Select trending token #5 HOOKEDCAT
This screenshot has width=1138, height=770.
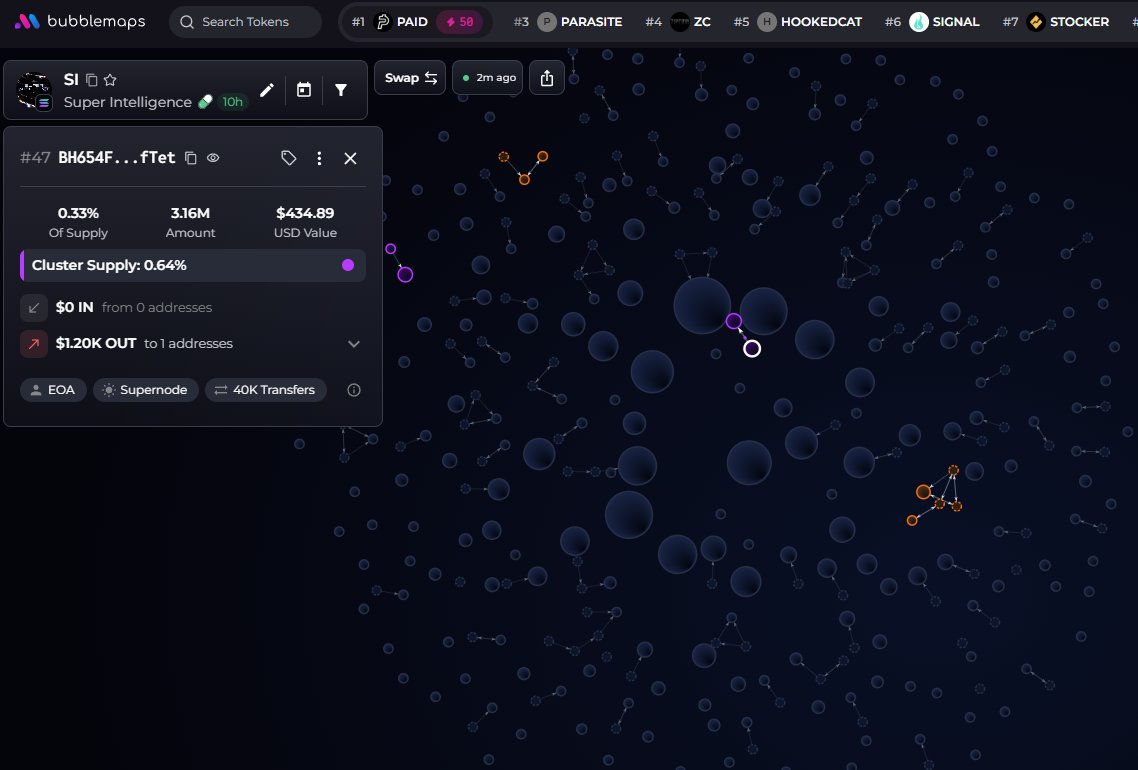point(798,22)
